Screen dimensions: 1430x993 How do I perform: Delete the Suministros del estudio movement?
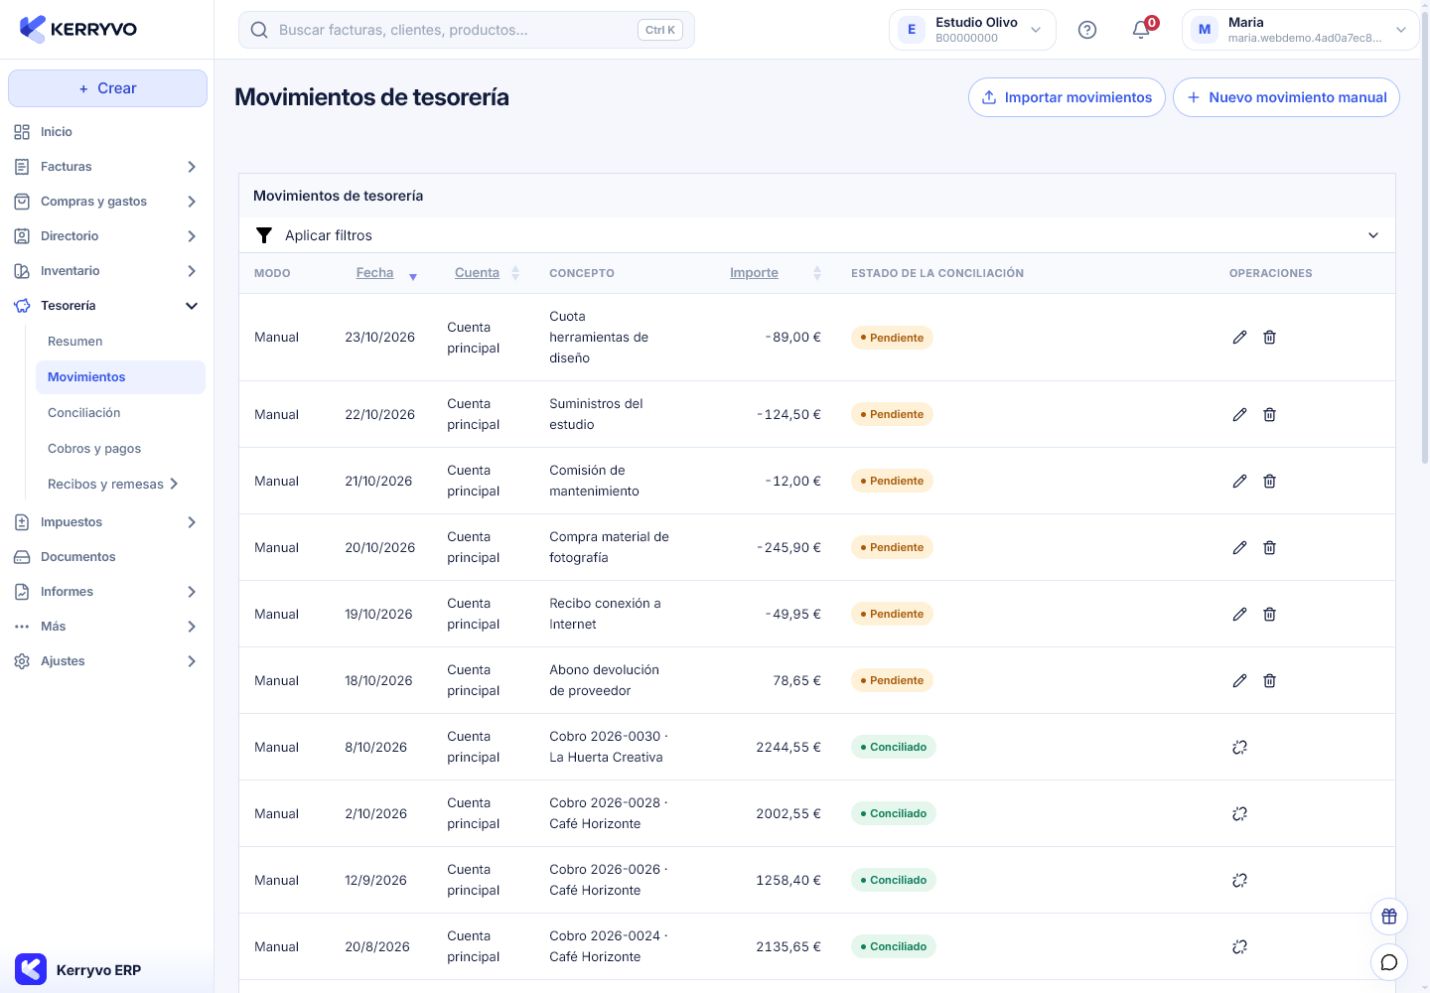pyautogui.click(x=1269, y=414)
